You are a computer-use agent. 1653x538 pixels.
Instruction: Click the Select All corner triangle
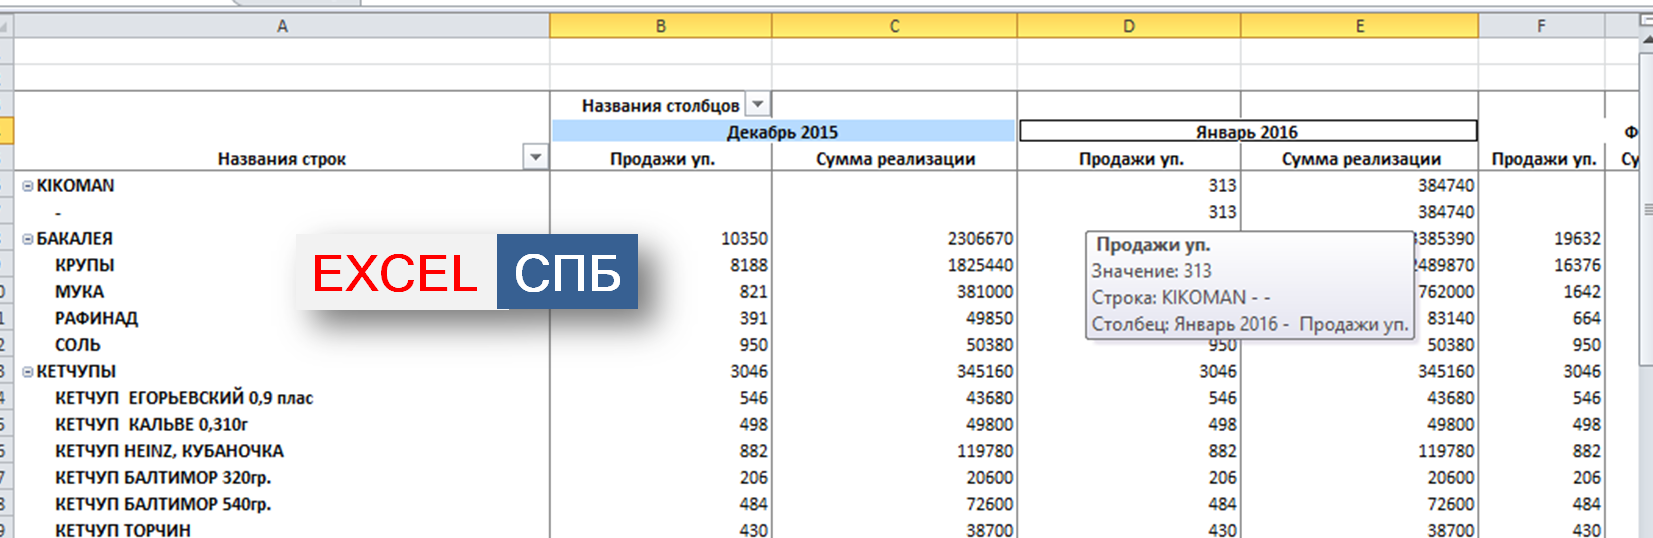pos(6,27)
